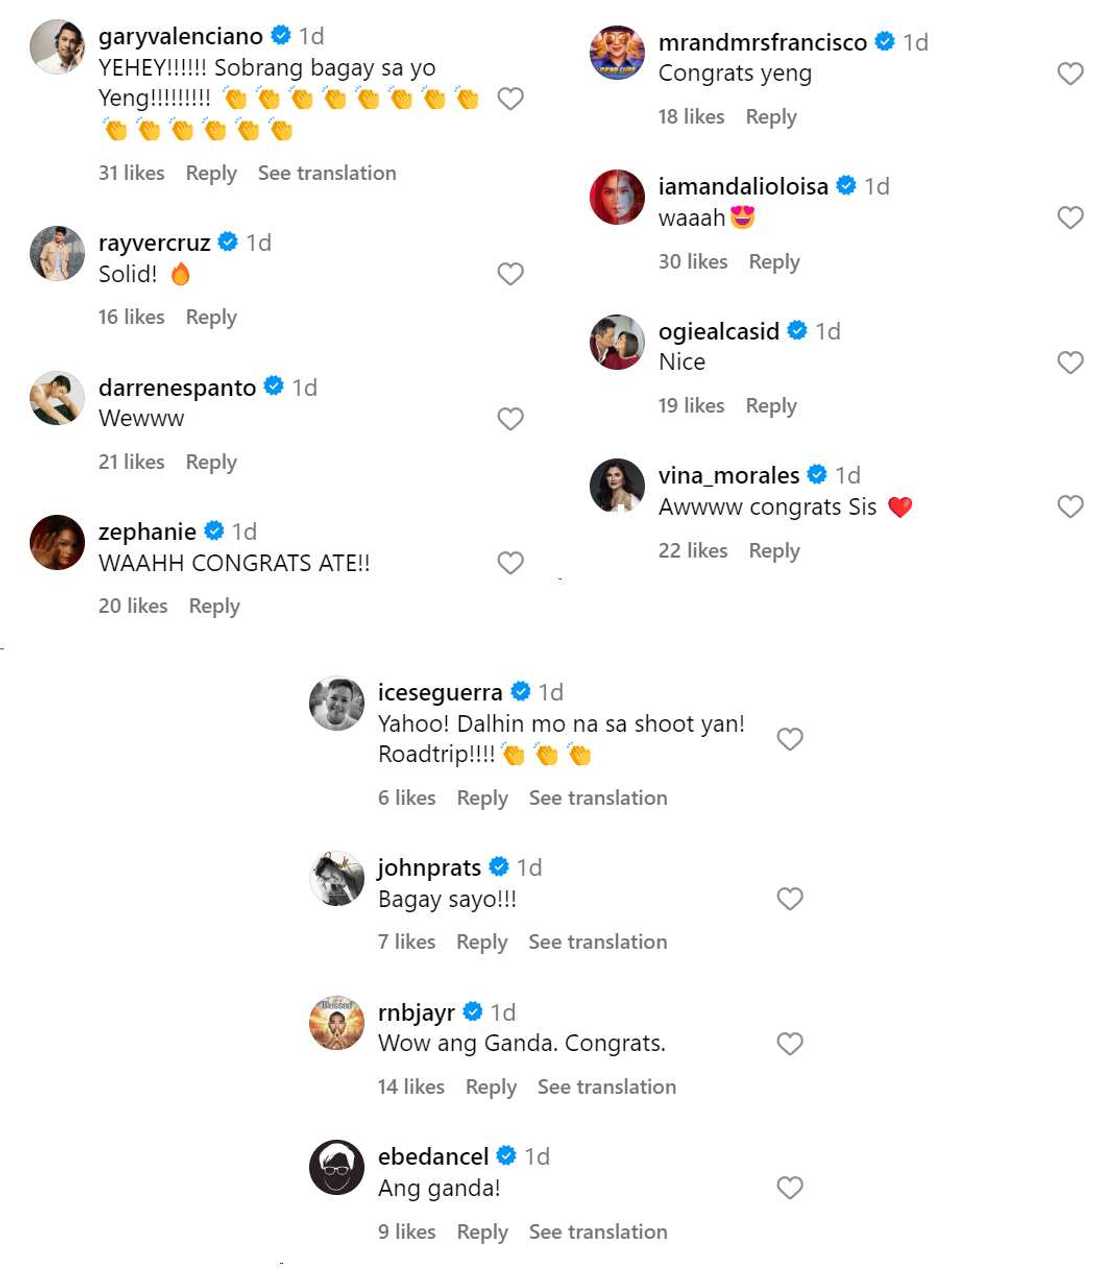
Task: Like garyvalenciano's comment with the heart
Action: coord(510,98)
